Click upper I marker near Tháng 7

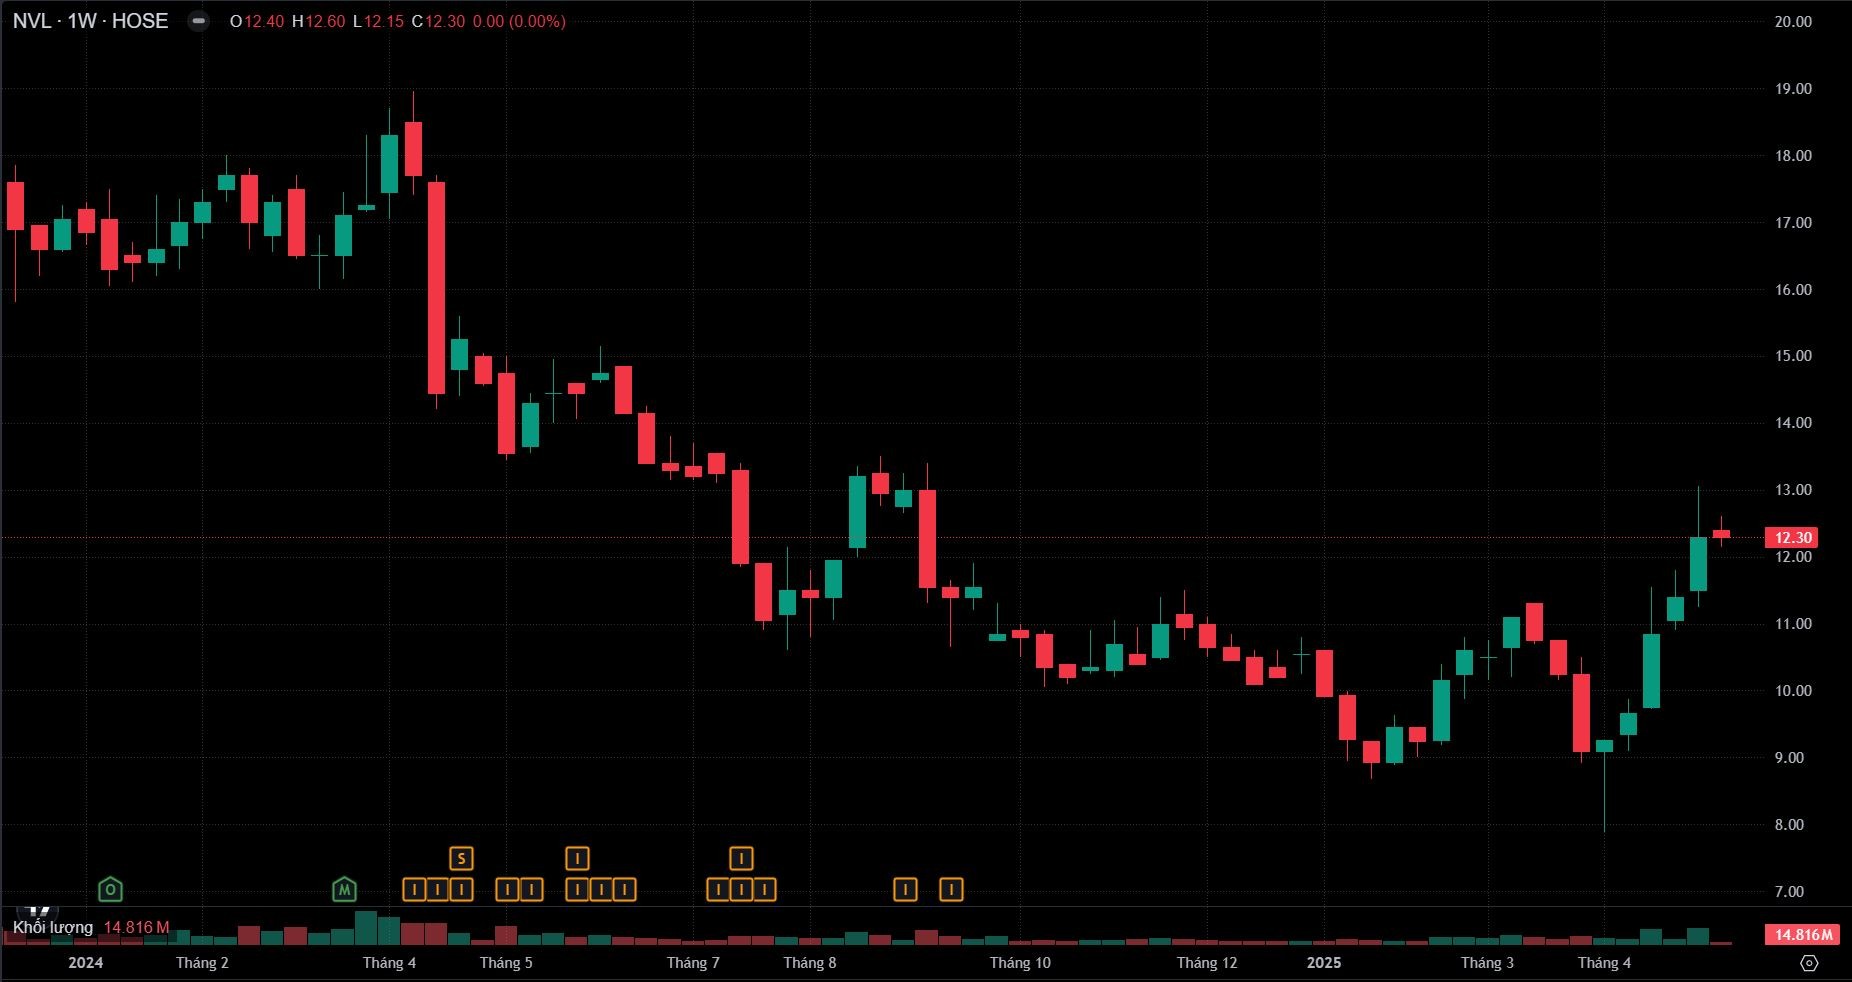coord(741,858)
